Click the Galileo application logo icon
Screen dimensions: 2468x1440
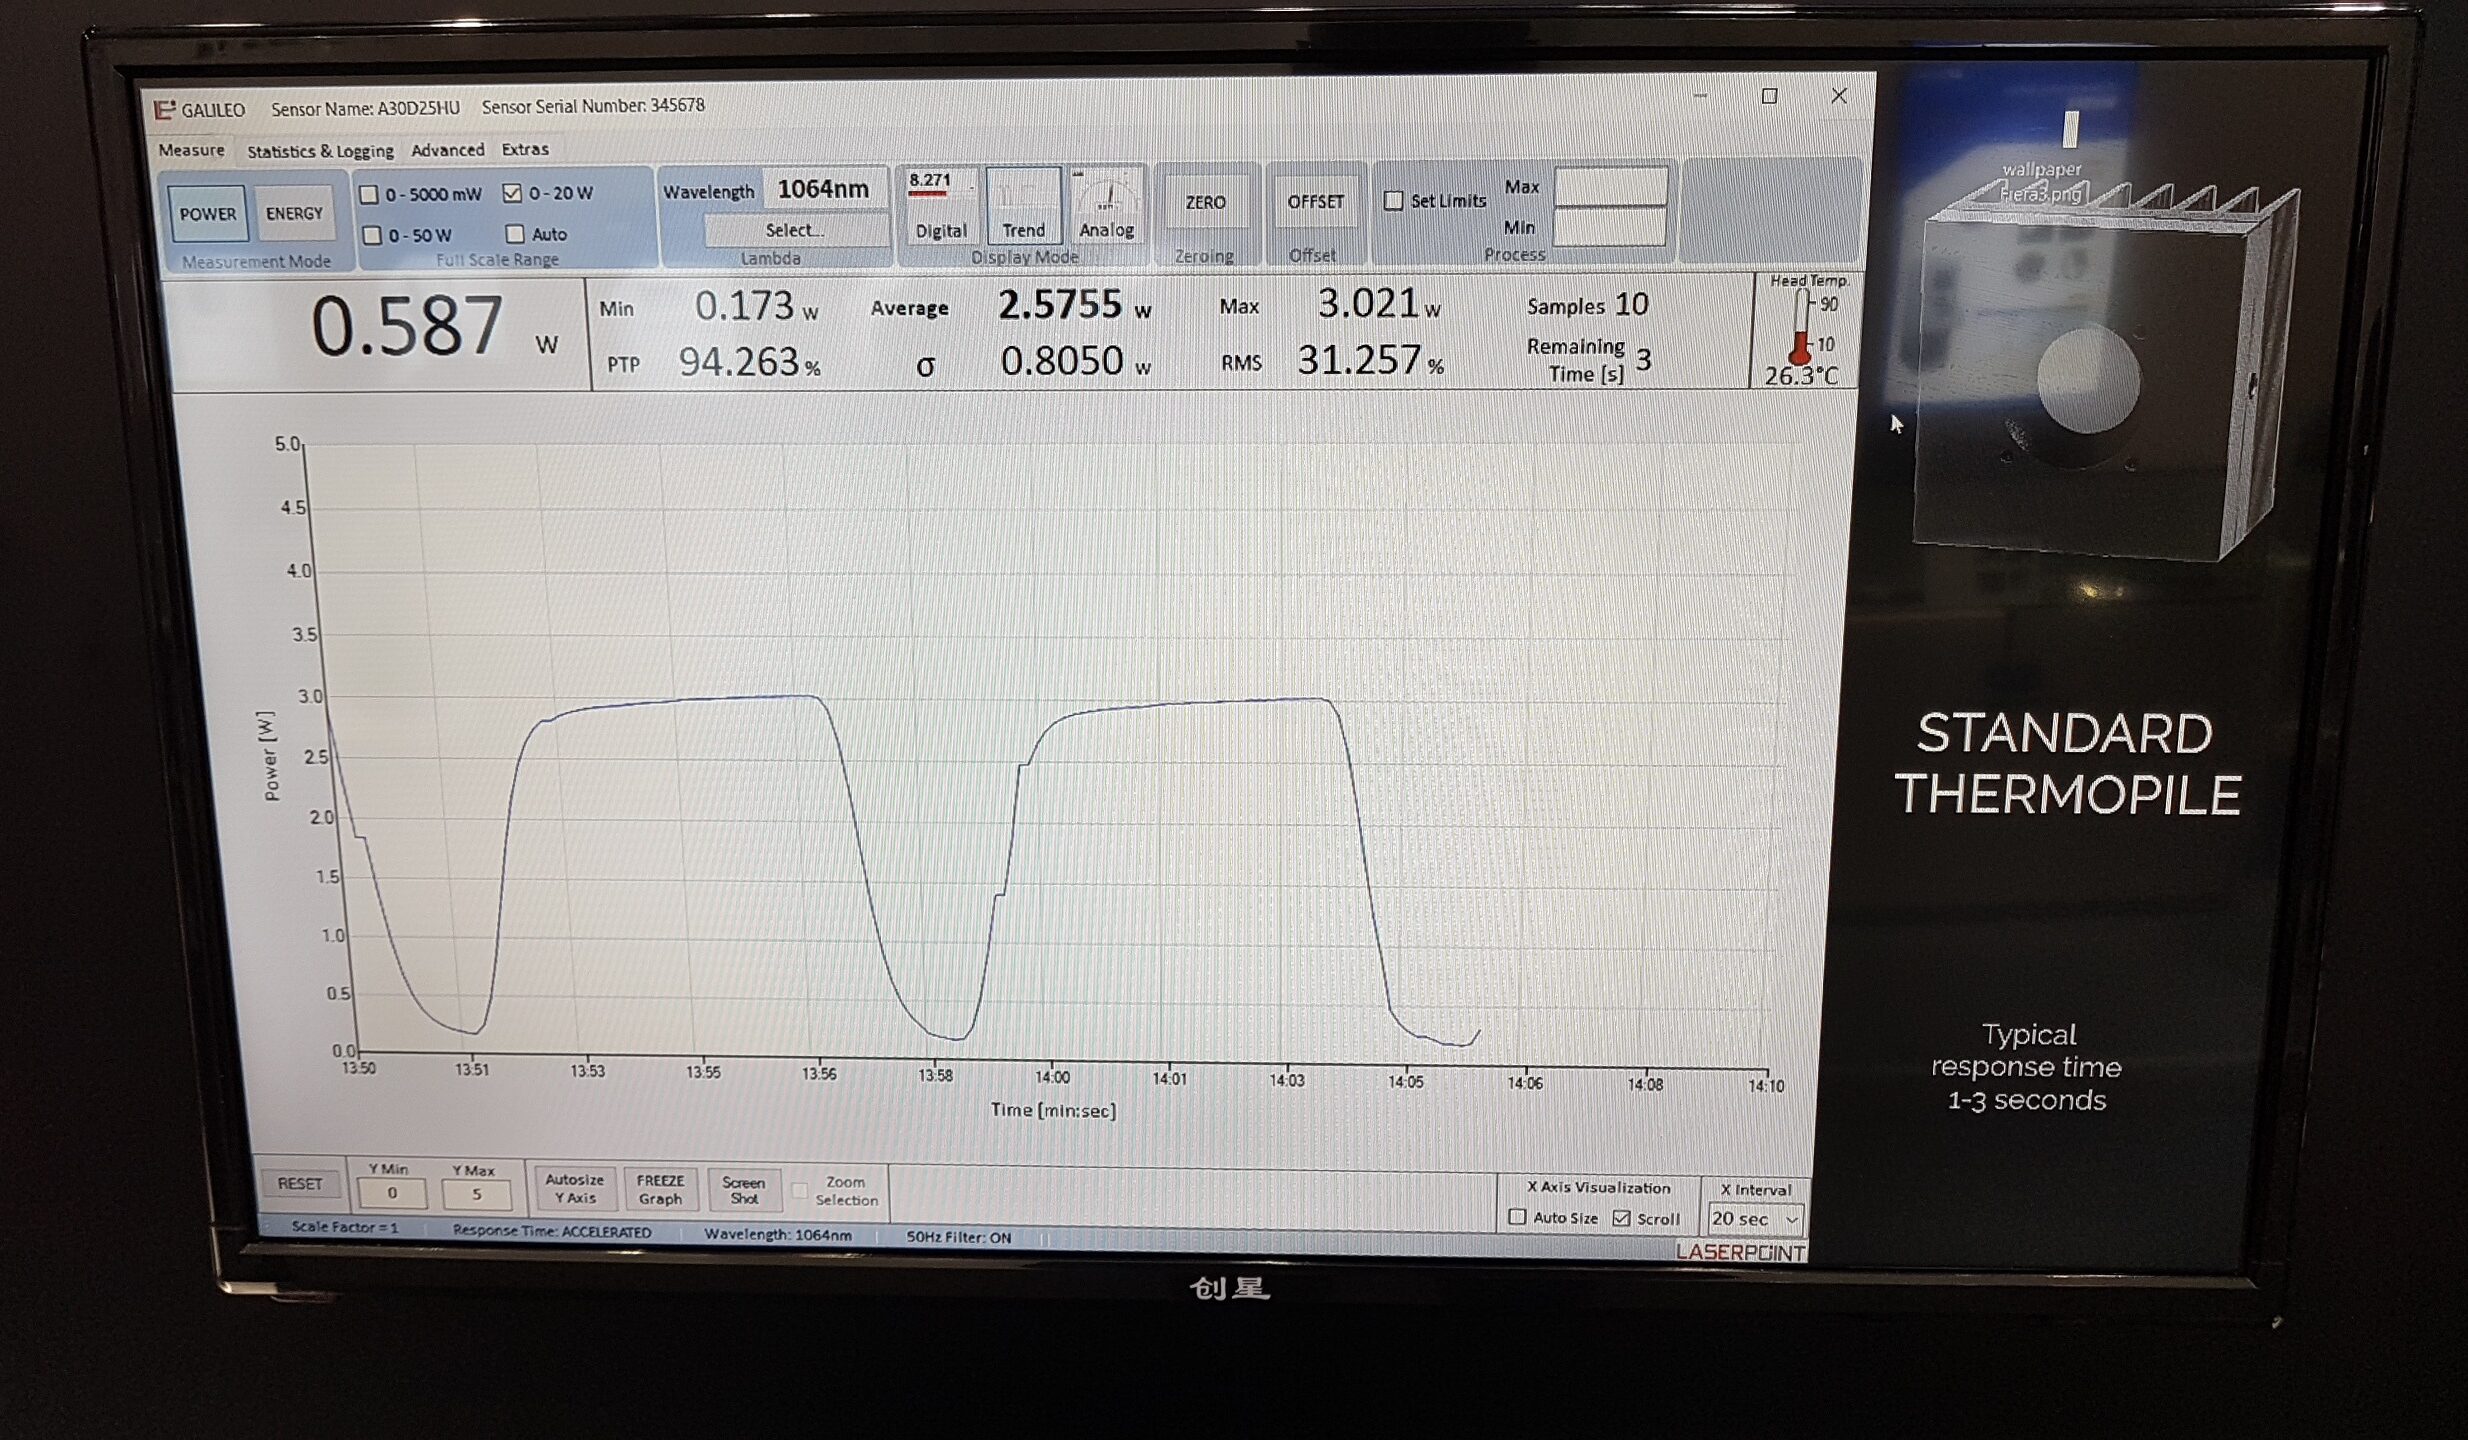click(x=164, y=109)
